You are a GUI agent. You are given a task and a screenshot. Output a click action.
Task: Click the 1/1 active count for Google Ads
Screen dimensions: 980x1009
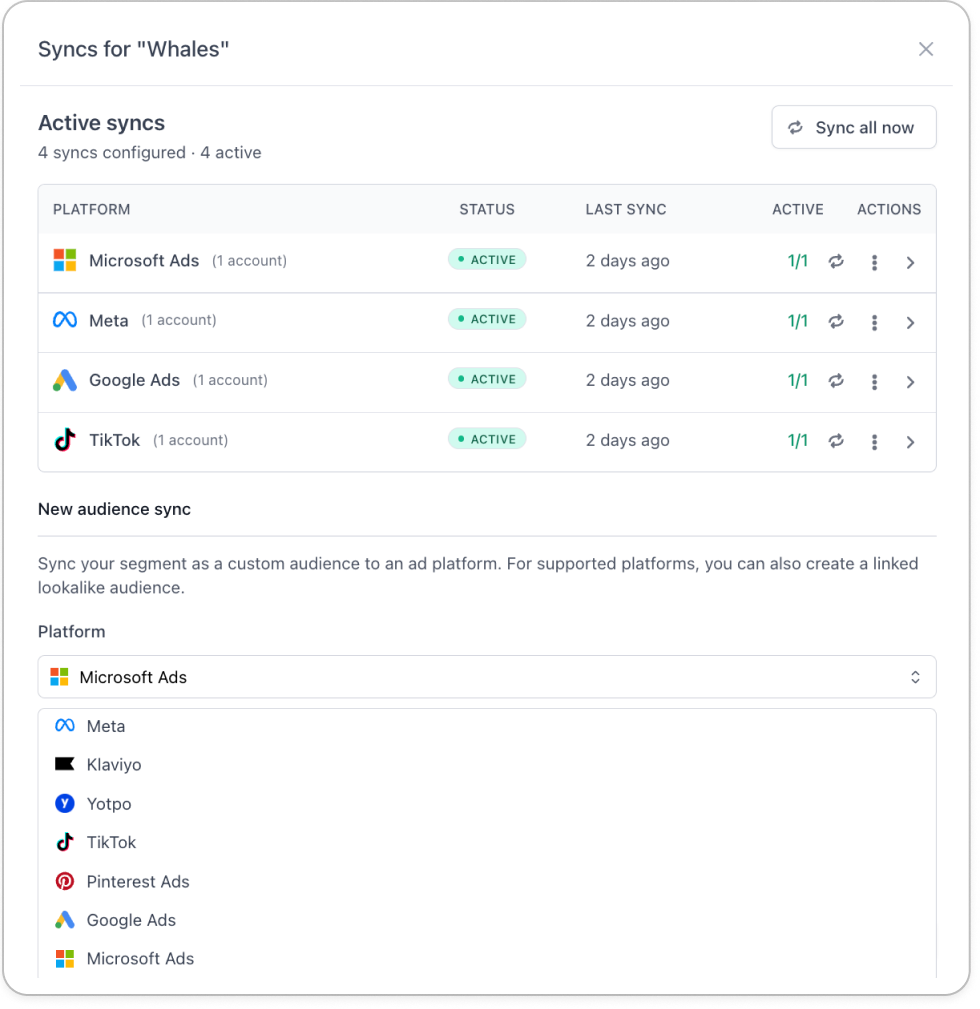(x=797, y=381)
